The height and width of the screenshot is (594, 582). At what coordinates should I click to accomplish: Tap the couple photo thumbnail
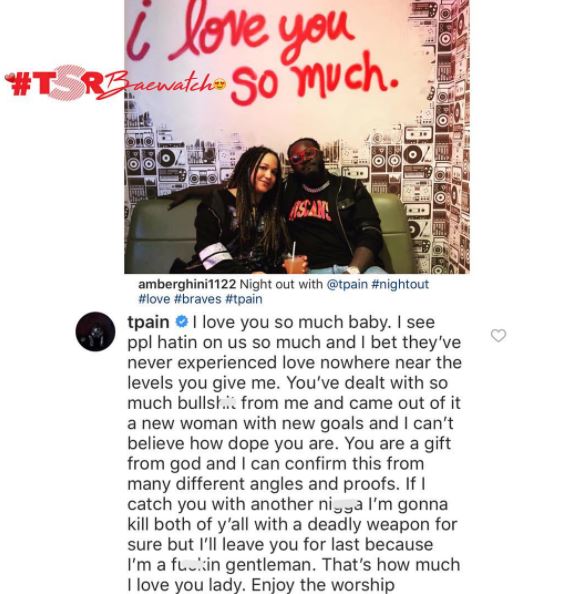point(297,137)
